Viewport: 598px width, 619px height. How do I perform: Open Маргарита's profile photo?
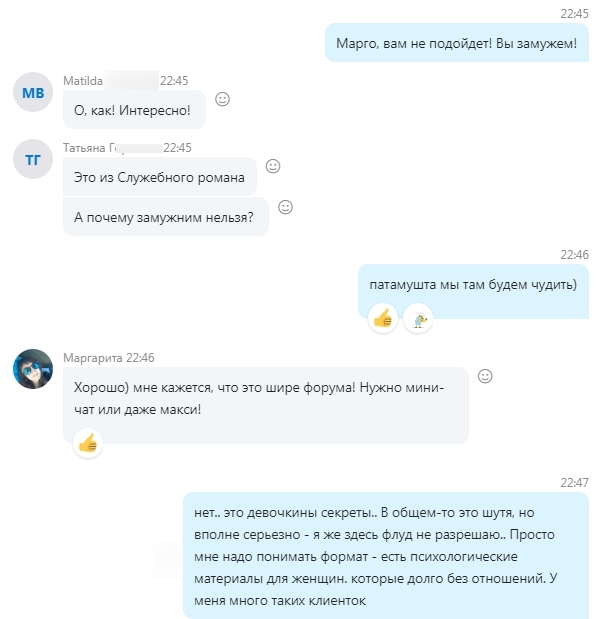[x=33, y=369]
